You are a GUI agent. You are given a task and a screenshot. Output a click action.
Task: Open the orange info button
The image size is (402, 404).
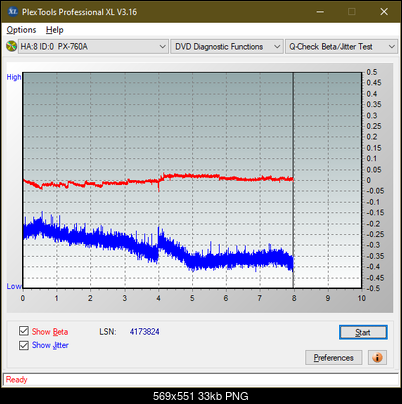[377, 358]
